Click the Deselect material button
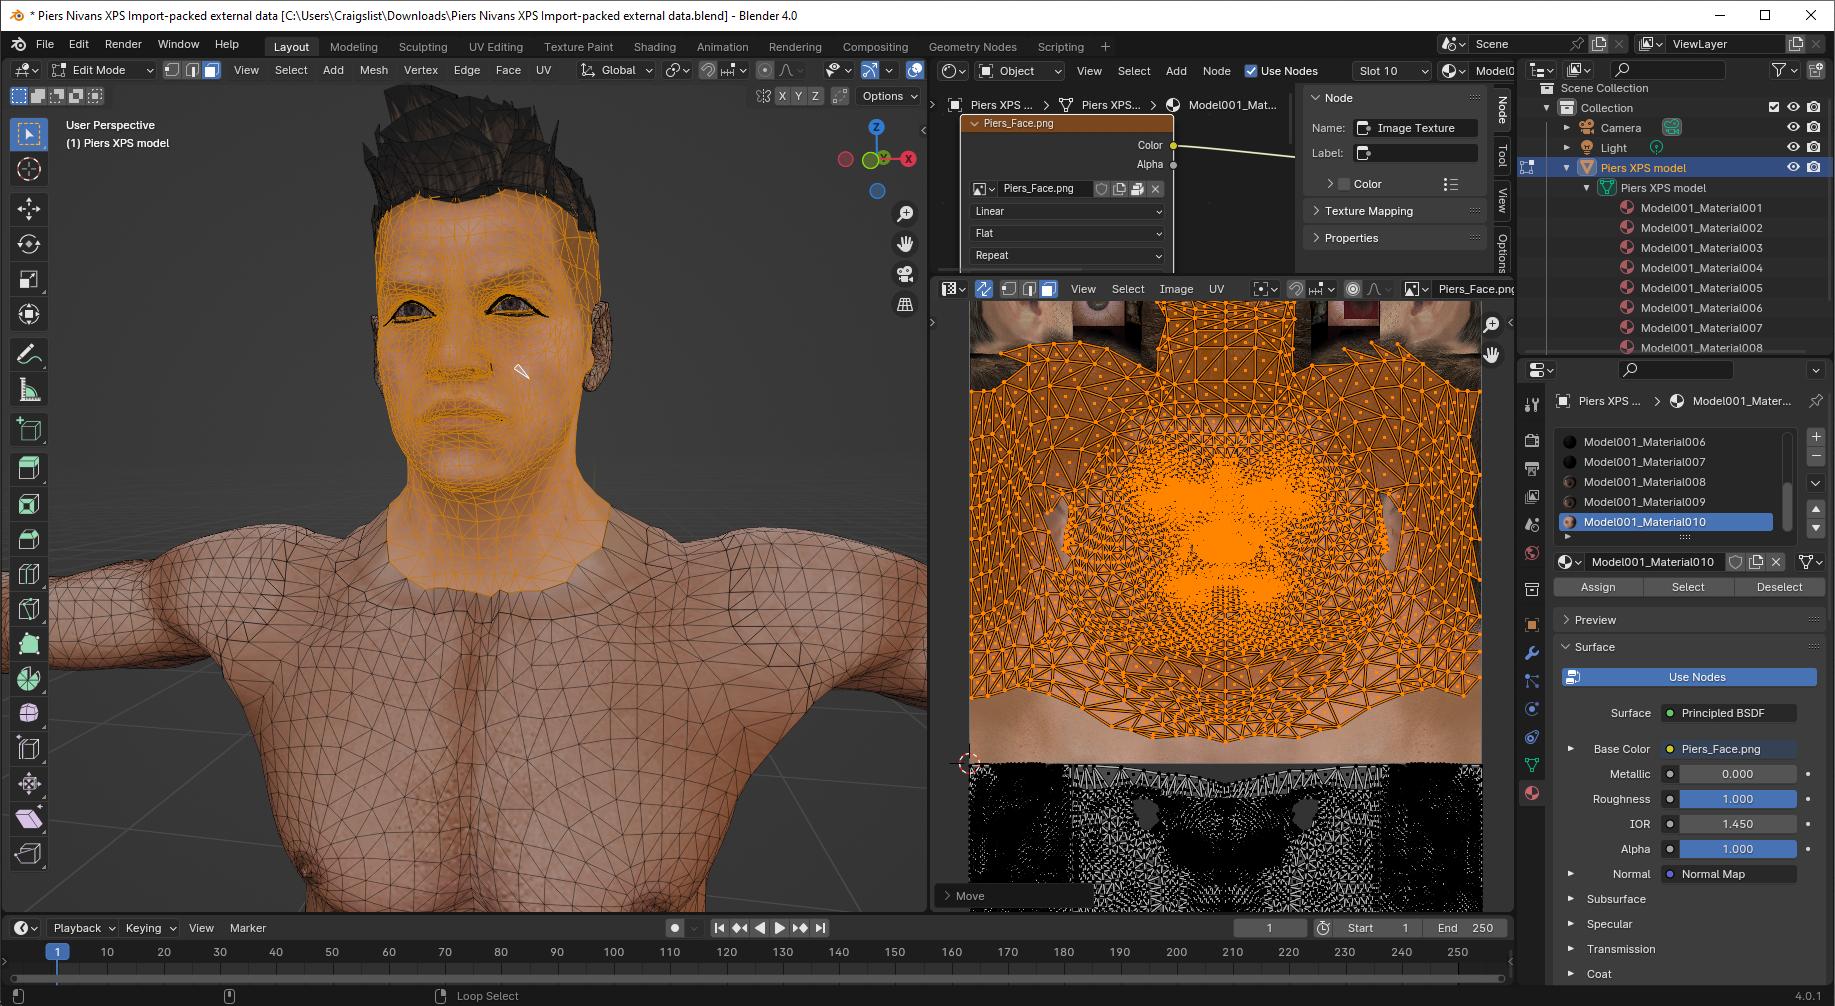The height and width of the screenshot is (1006, 1835). click(1779, 587)
